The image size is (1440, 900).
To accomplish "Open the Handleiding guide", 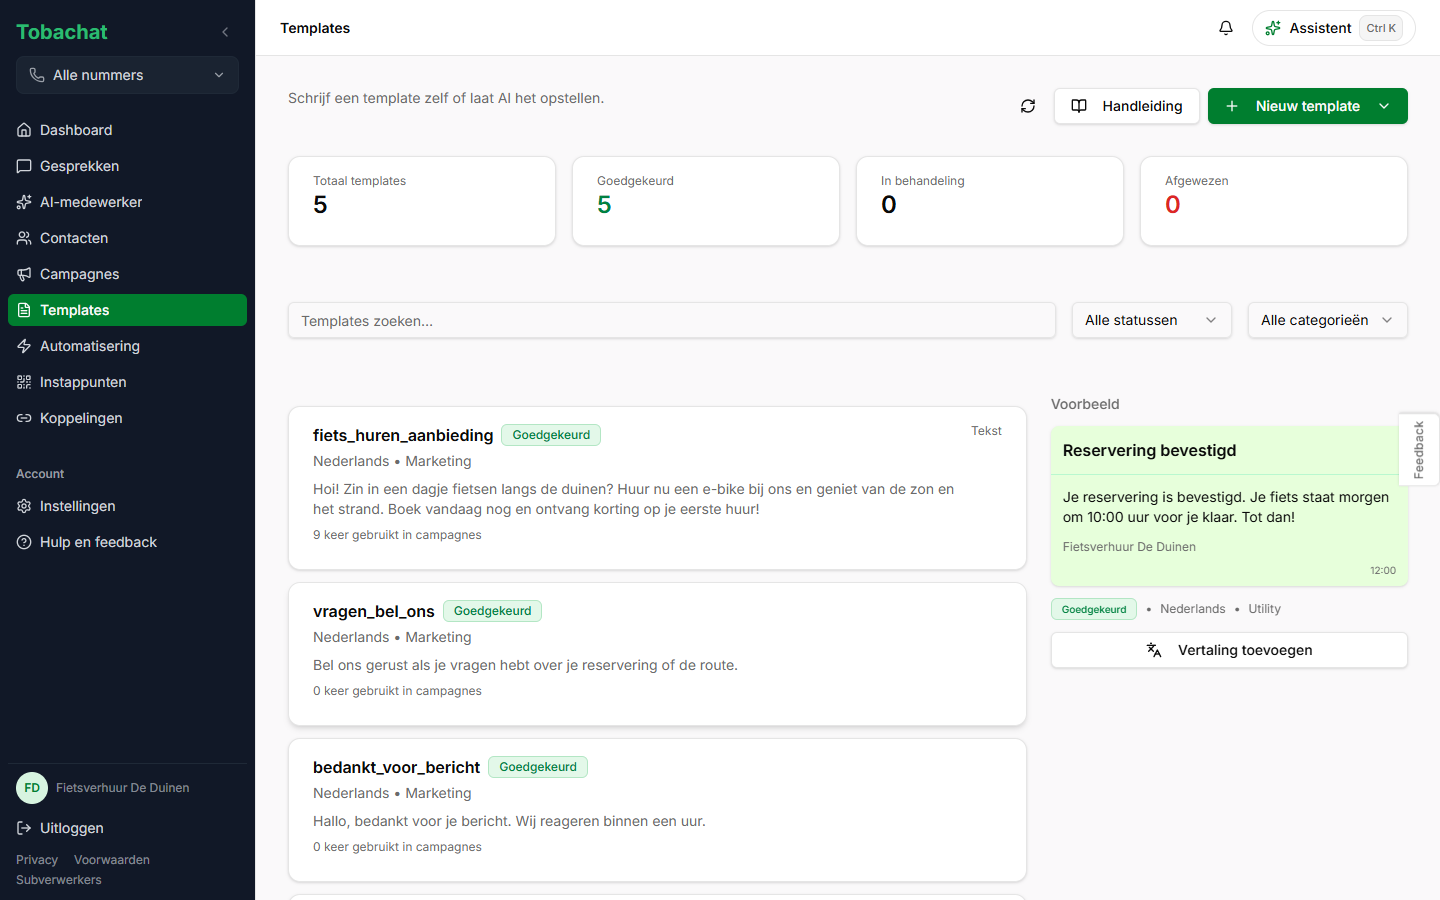I will pos(1127,106).
